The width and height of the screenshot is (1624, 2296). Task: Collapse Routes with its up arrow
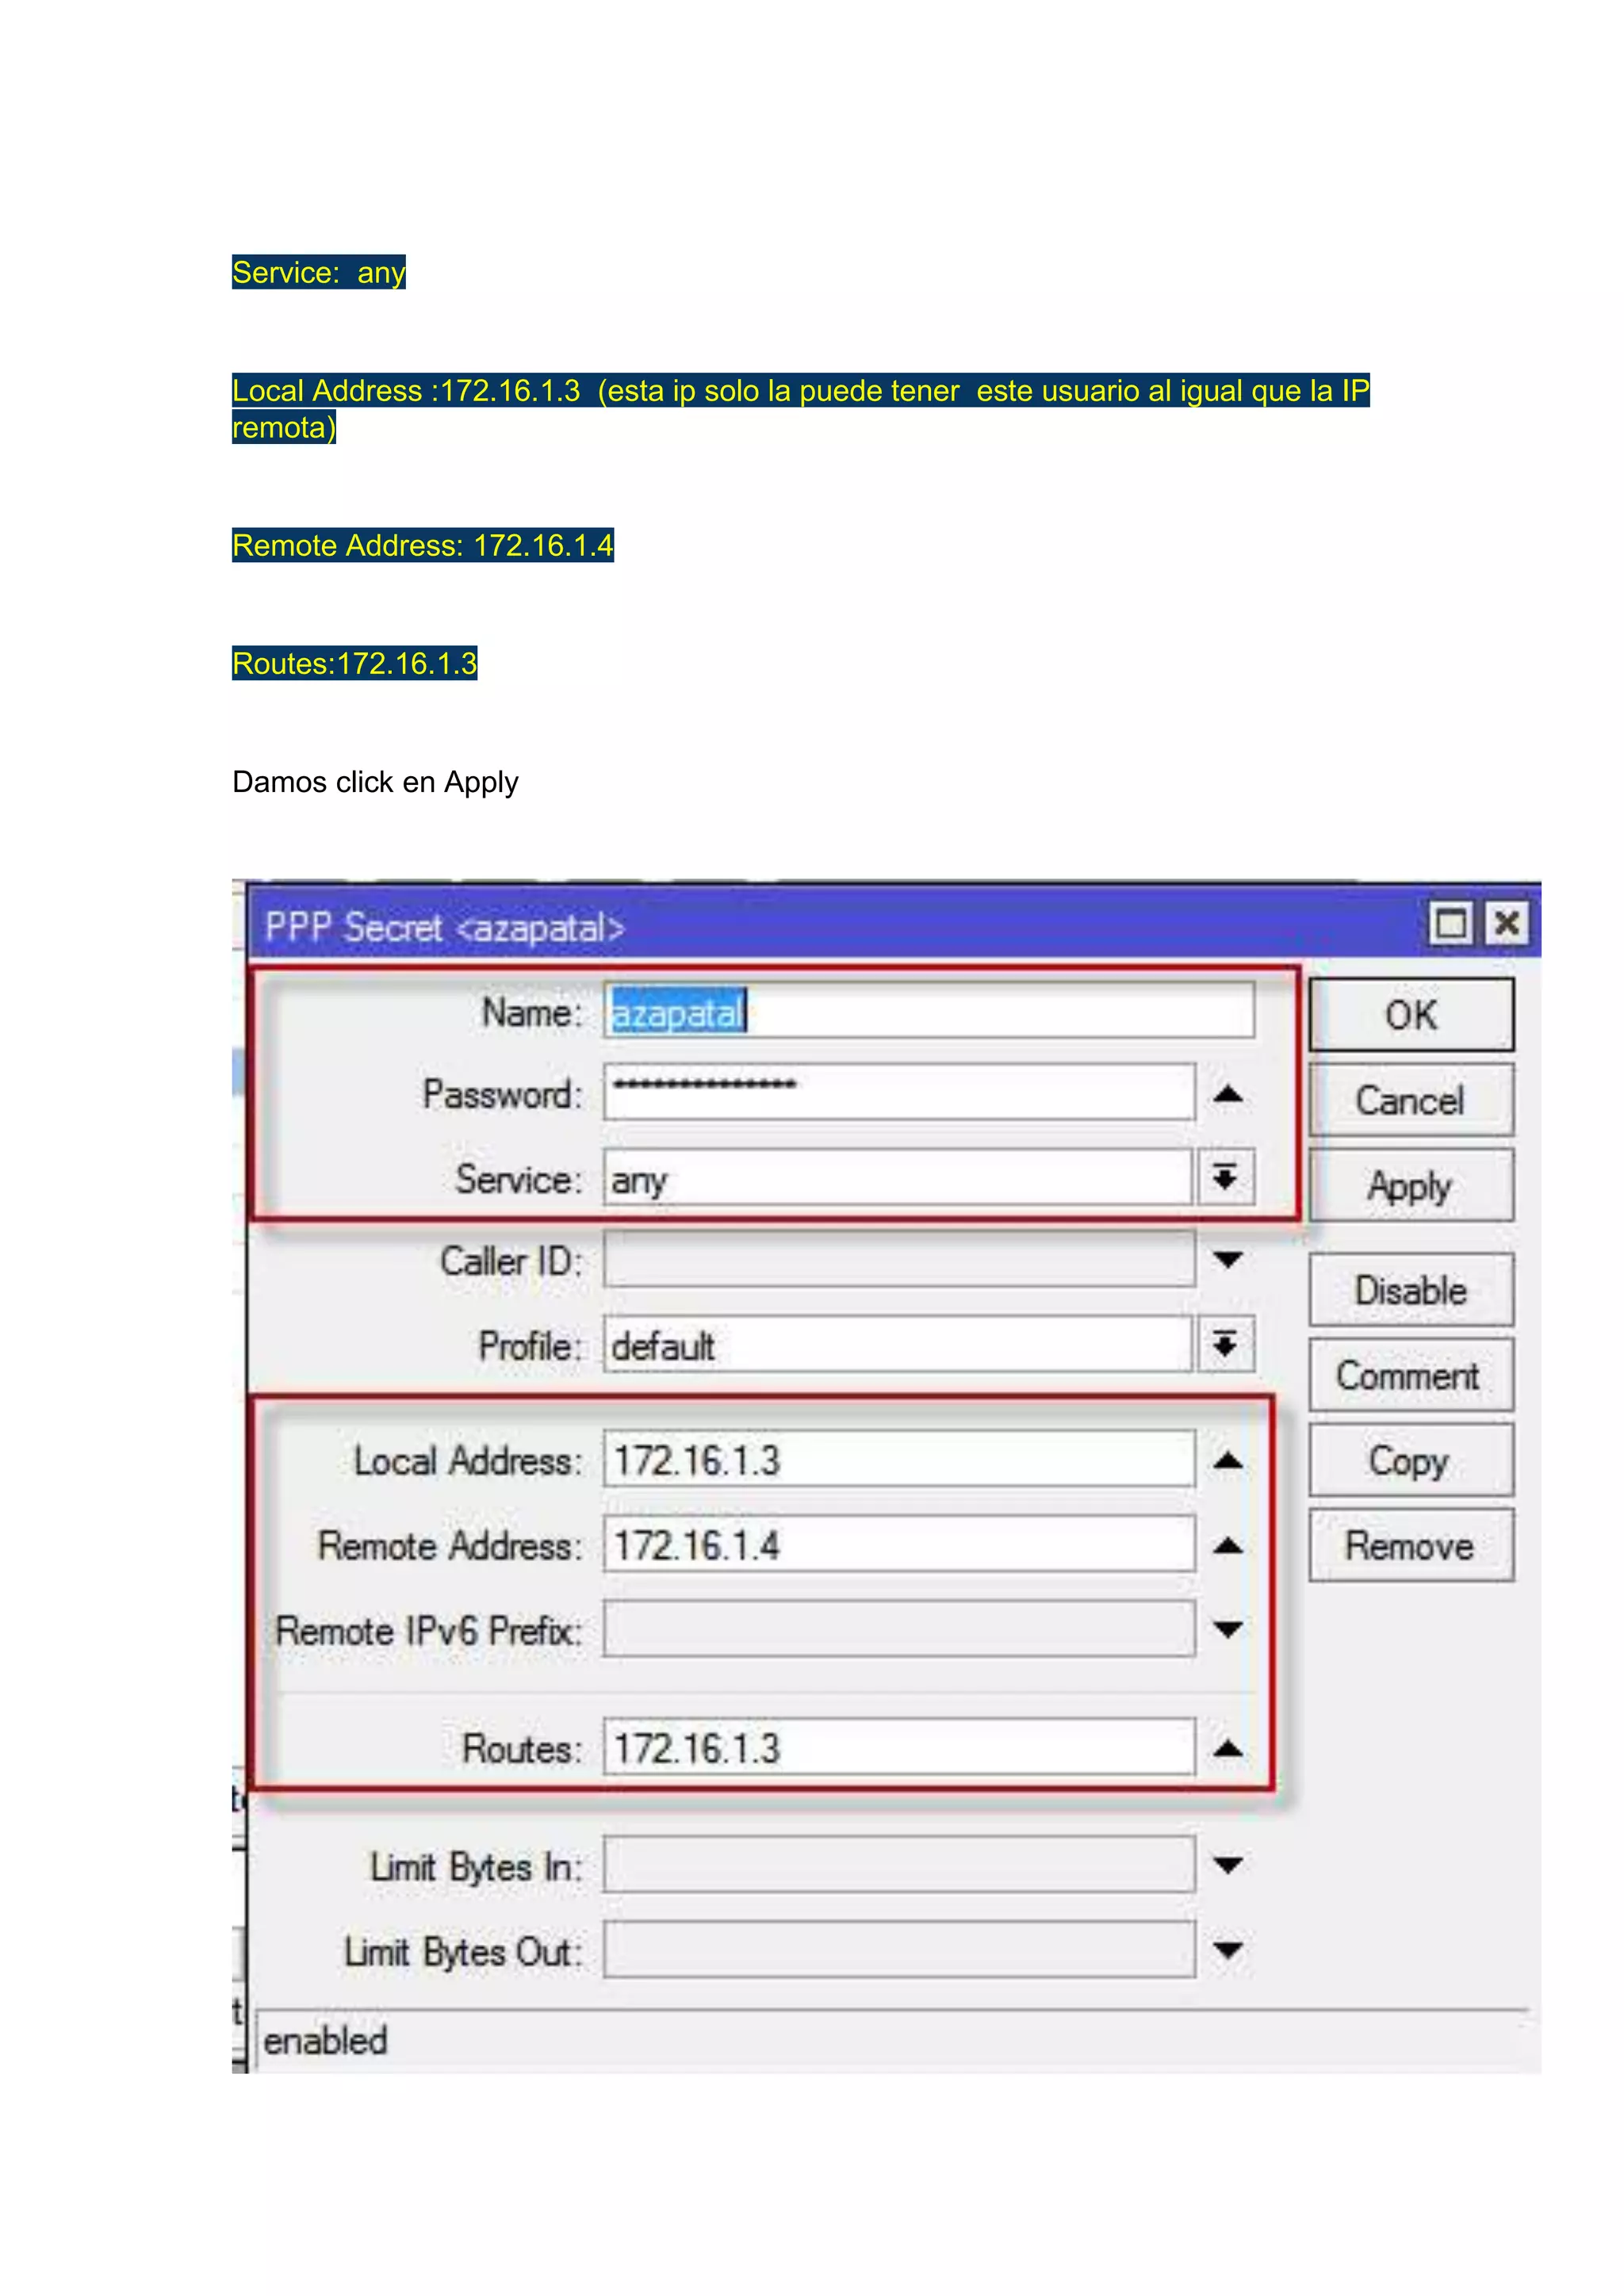[x=1228, y=1749]
